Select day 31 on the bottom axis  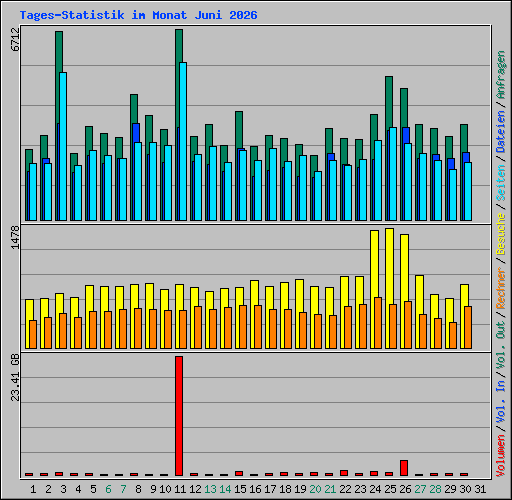pos(480,489)
